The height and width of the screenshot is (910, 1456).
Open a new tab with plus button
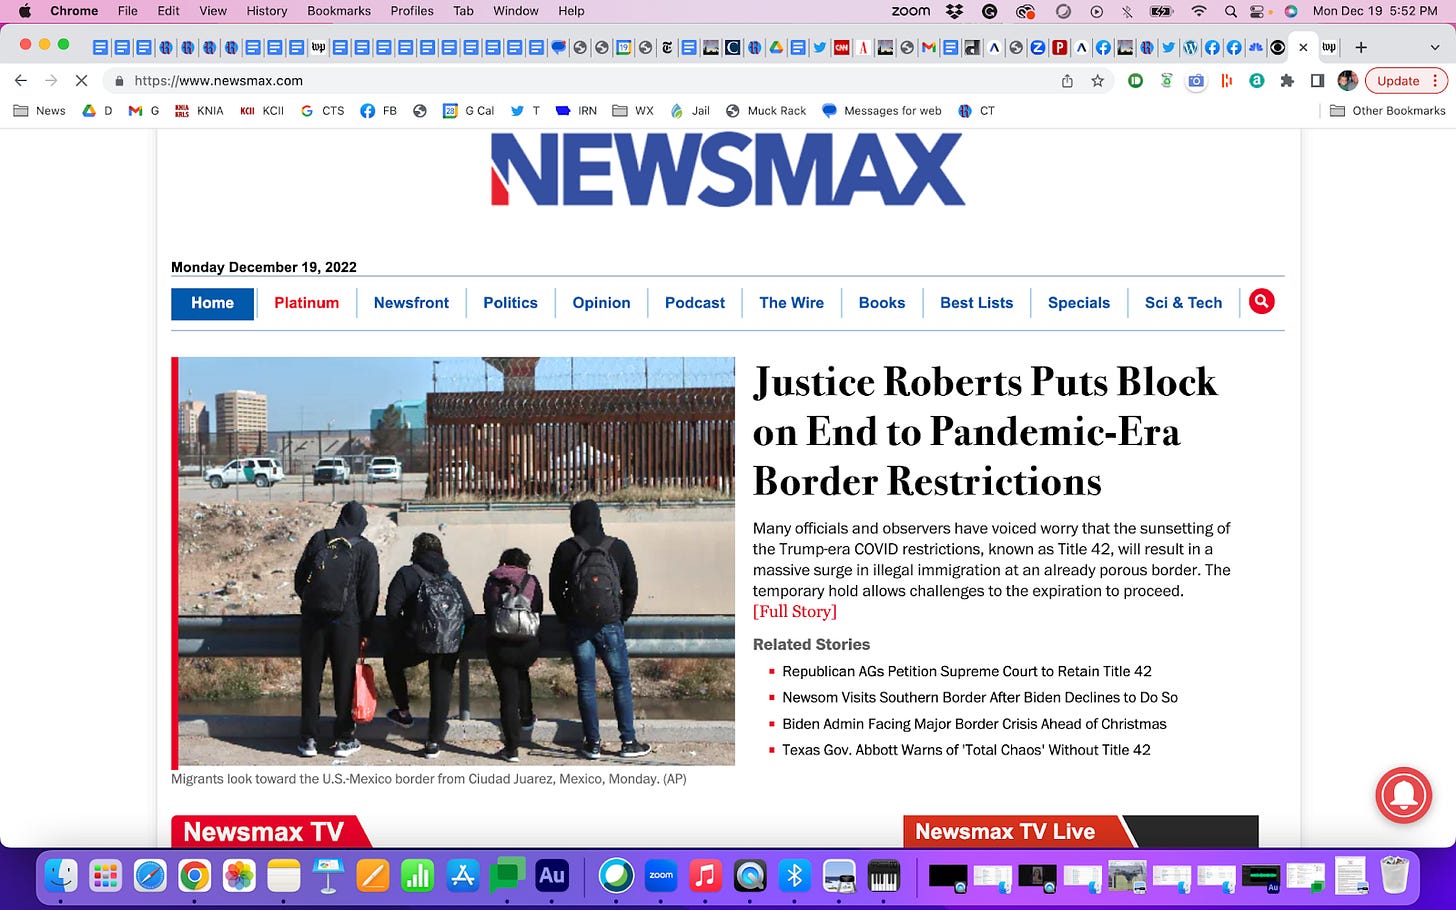1360,47
